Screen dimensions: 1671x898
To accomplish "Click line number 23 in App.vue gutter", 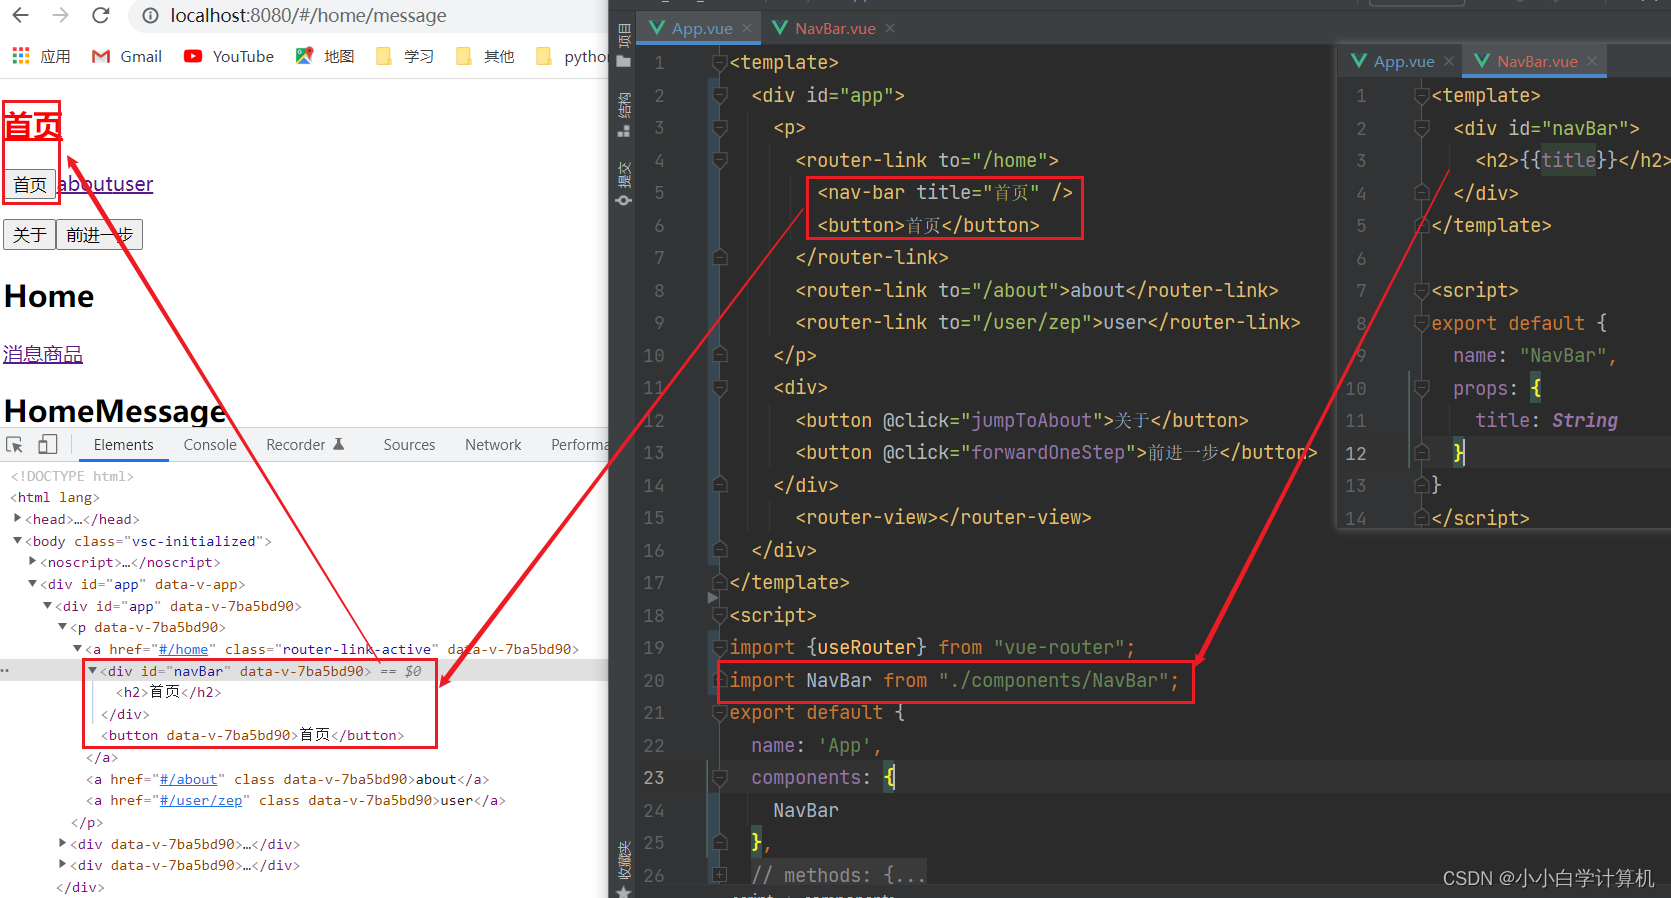I will click(654, 777).
